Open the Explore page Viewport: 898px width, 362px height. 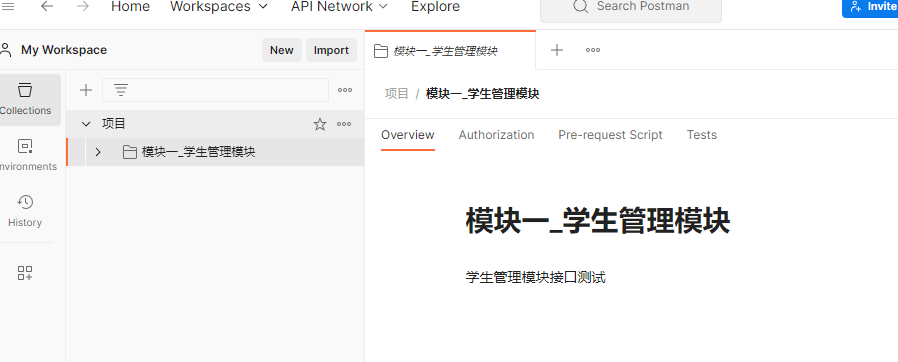pyautogui.click(x=435, y=7)
